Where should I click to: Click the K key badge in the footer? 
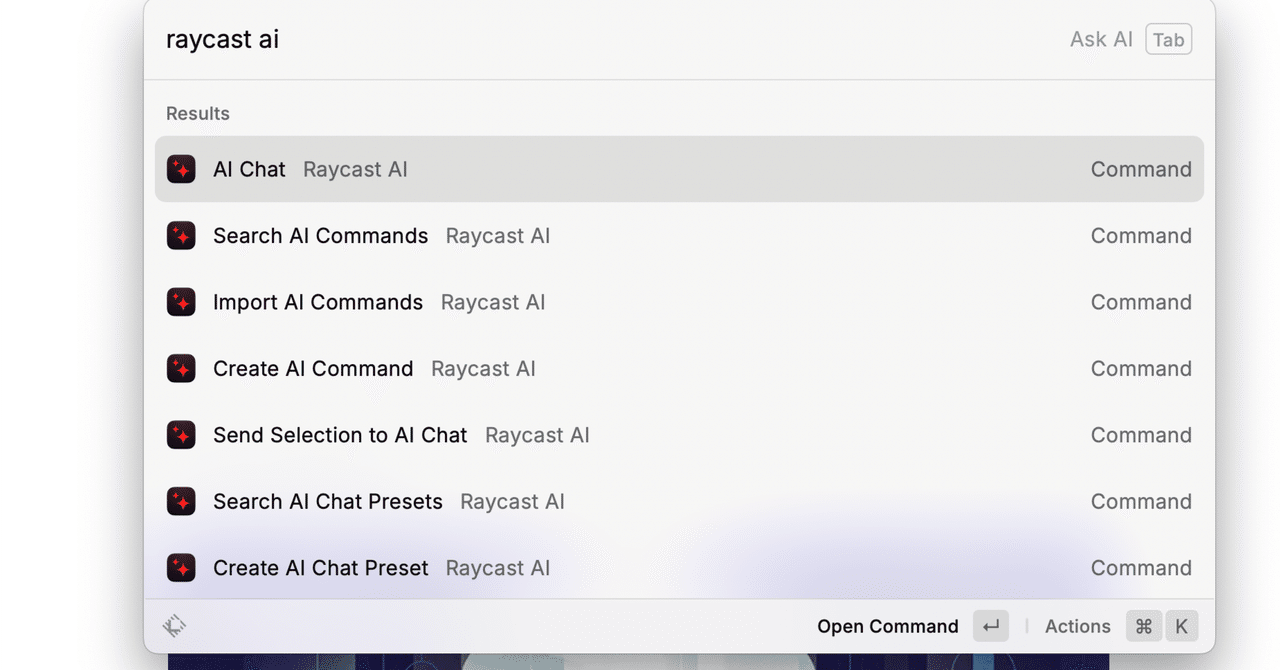1182,626
